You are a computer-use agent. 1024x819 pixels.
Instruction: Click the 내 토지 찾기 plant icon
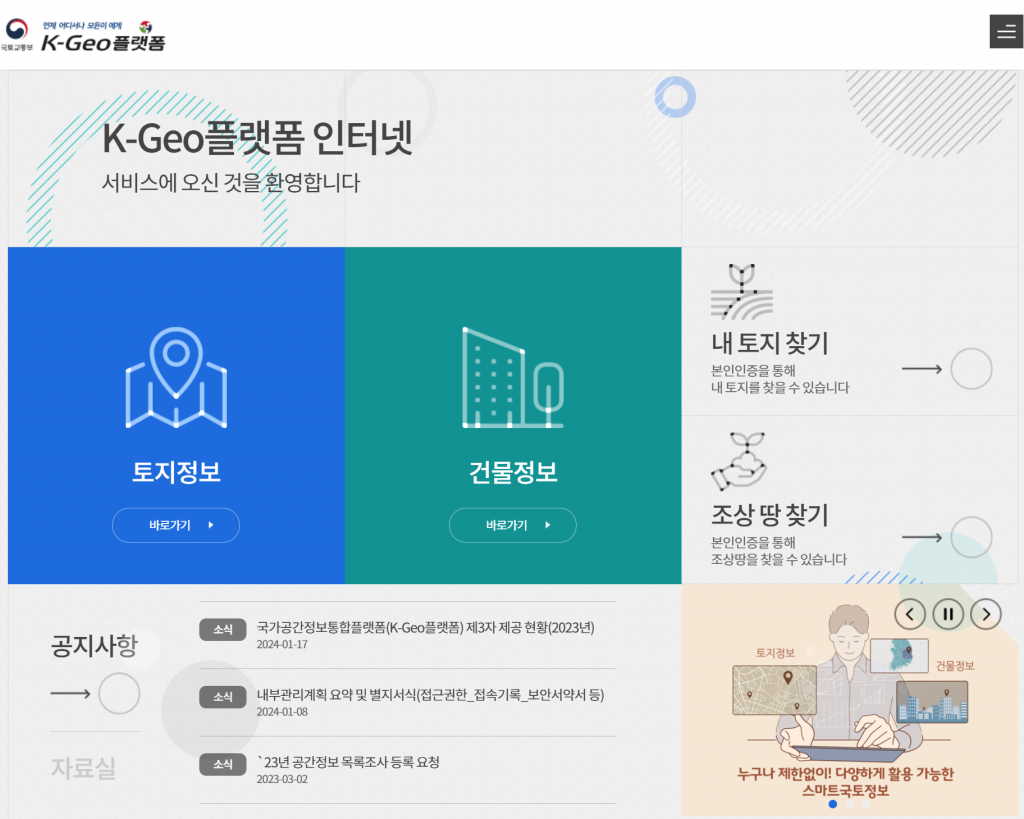pyautogui.click(x=742, y=292)
